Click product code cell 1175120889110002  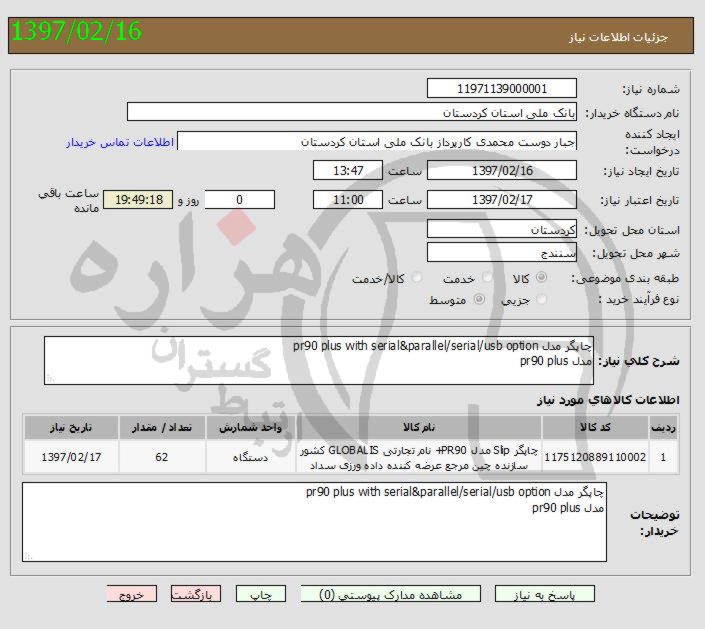coord(595,457)
